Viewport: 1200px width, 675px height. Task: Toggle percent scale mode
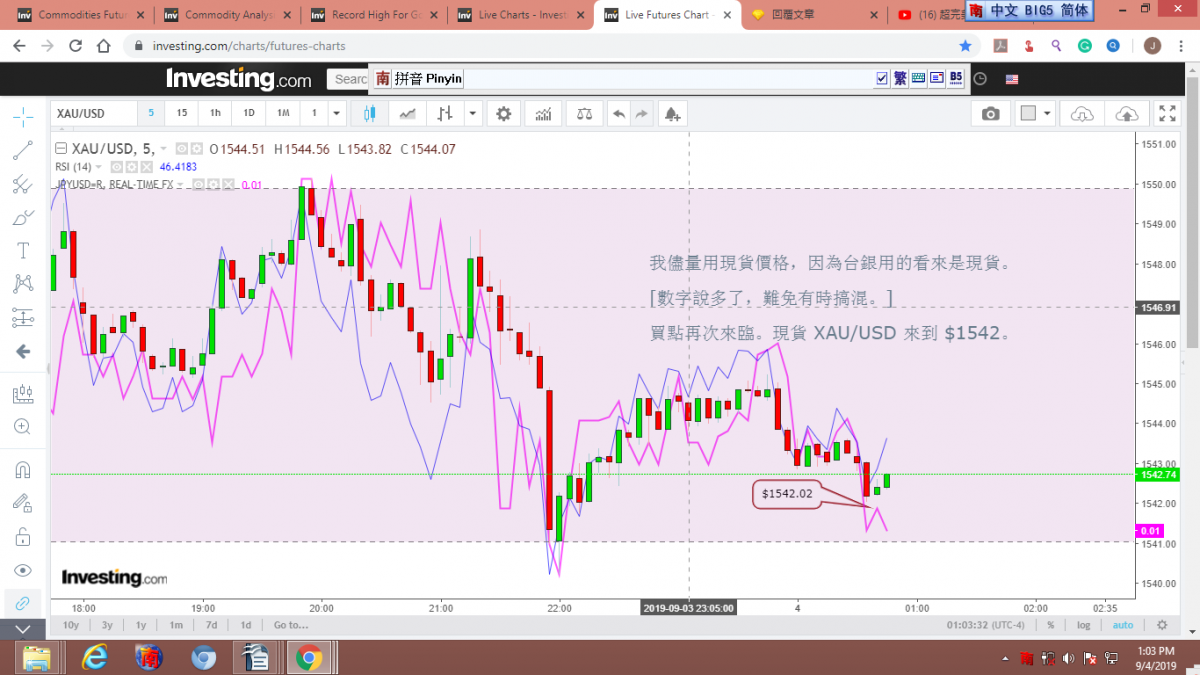pyautogui.click(x=1051, y=625)
